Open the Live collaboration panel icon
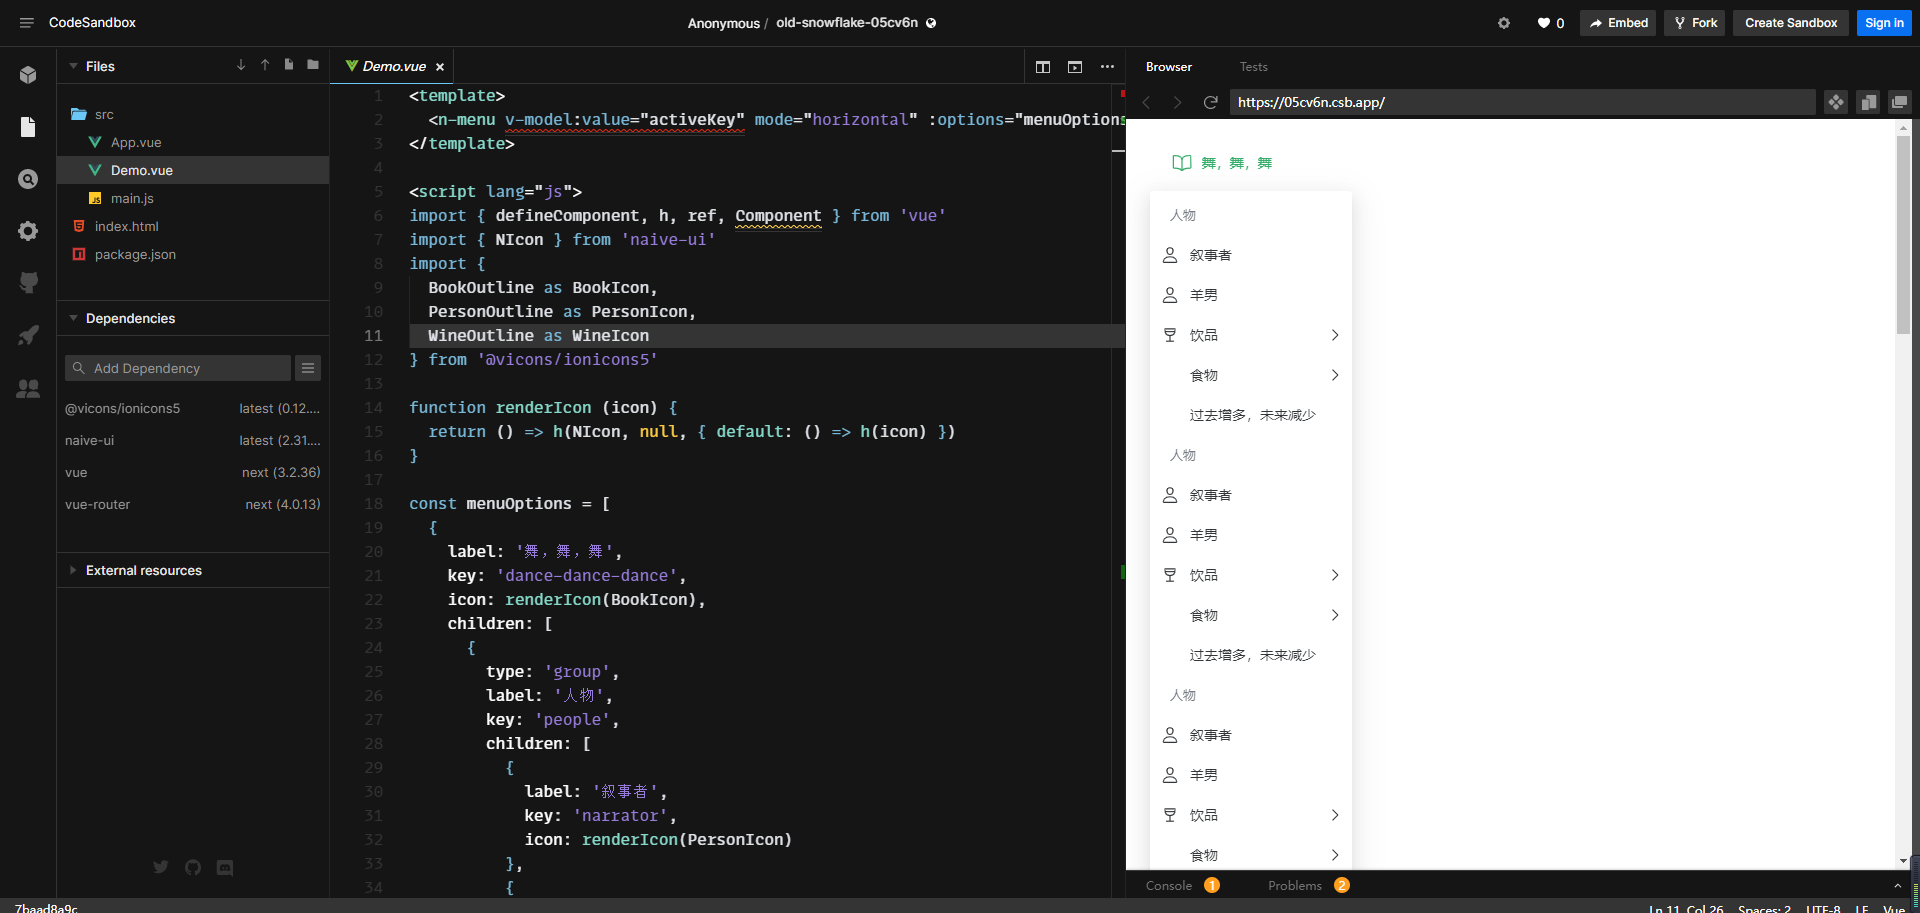The image size is (1920, 913). point(28,389)
